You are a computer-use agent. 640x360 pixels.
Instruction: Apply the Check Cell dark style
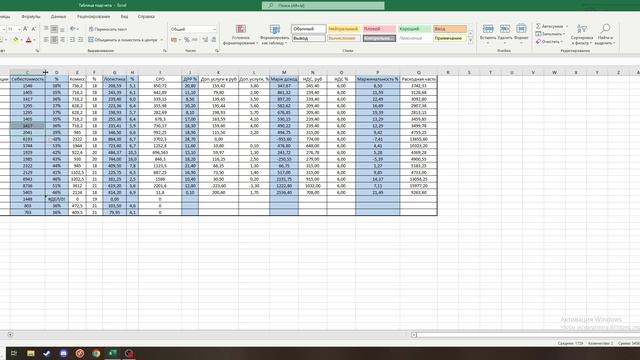coord(379,38)
